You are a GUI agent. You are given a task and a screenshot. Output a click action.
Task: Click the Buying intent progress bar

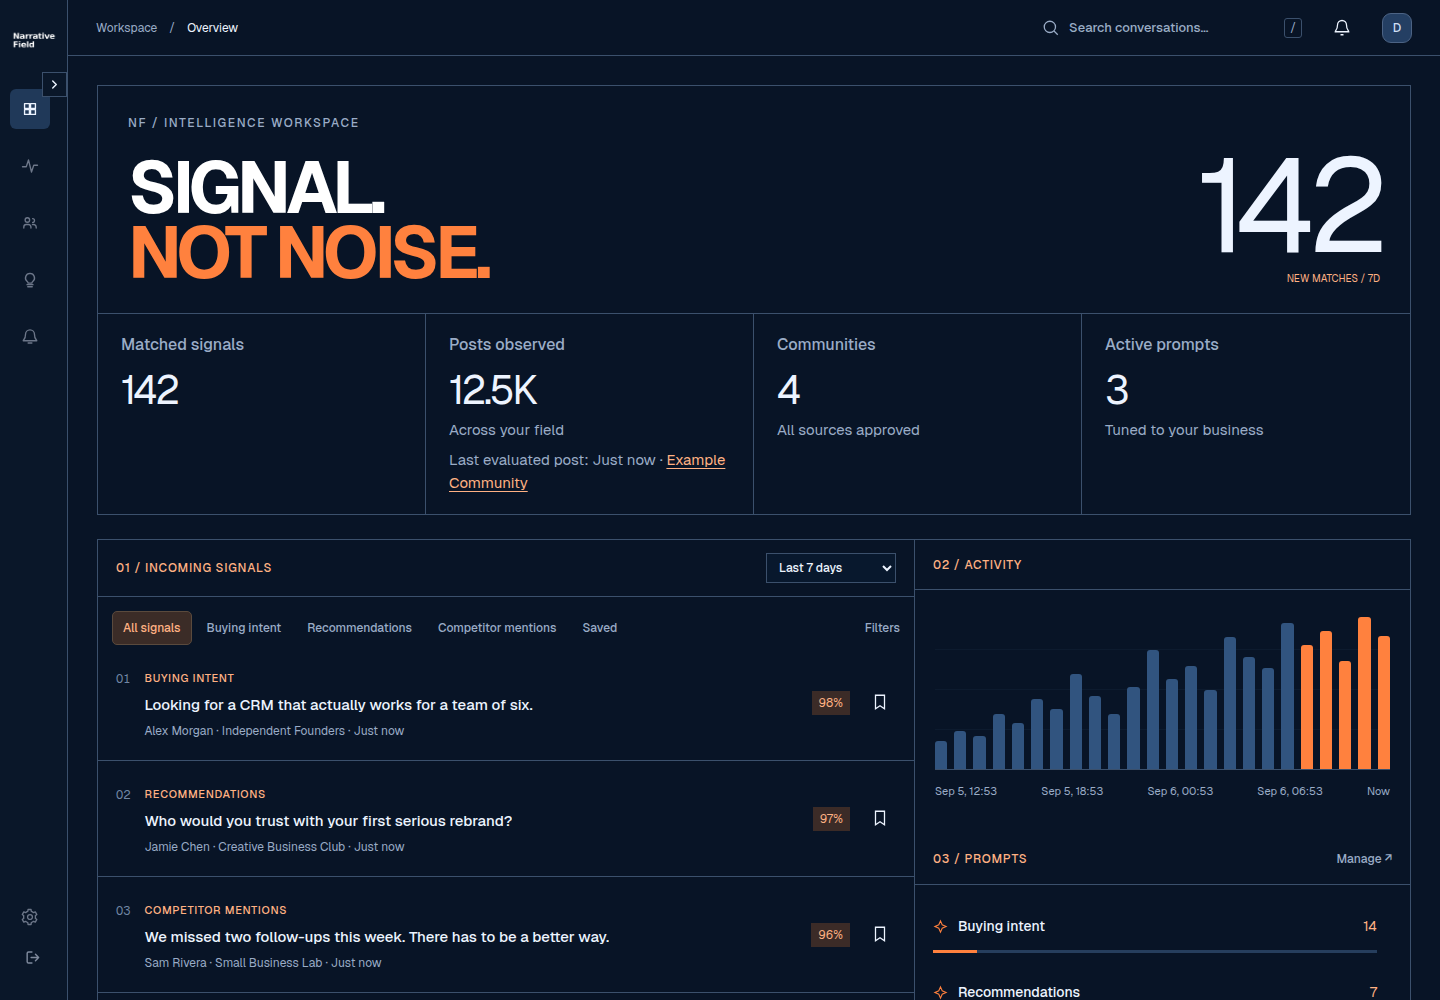click(1155, 951)
